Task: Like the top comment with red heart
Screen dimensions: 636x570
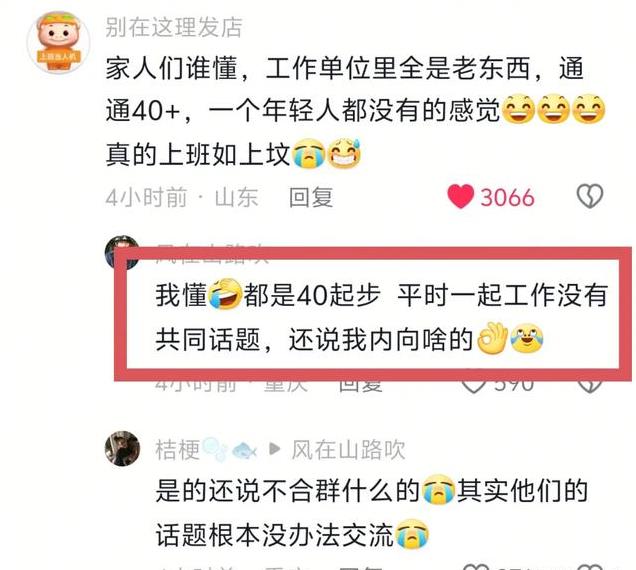Action: click(x=460, y=197)
